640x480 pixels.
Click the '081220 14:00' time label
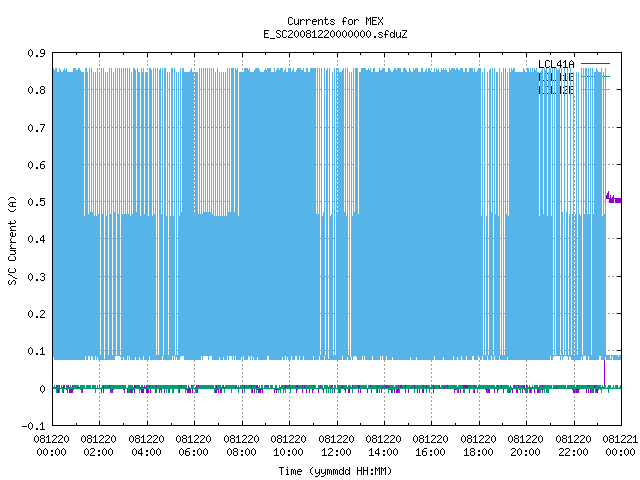coord(383,446)
